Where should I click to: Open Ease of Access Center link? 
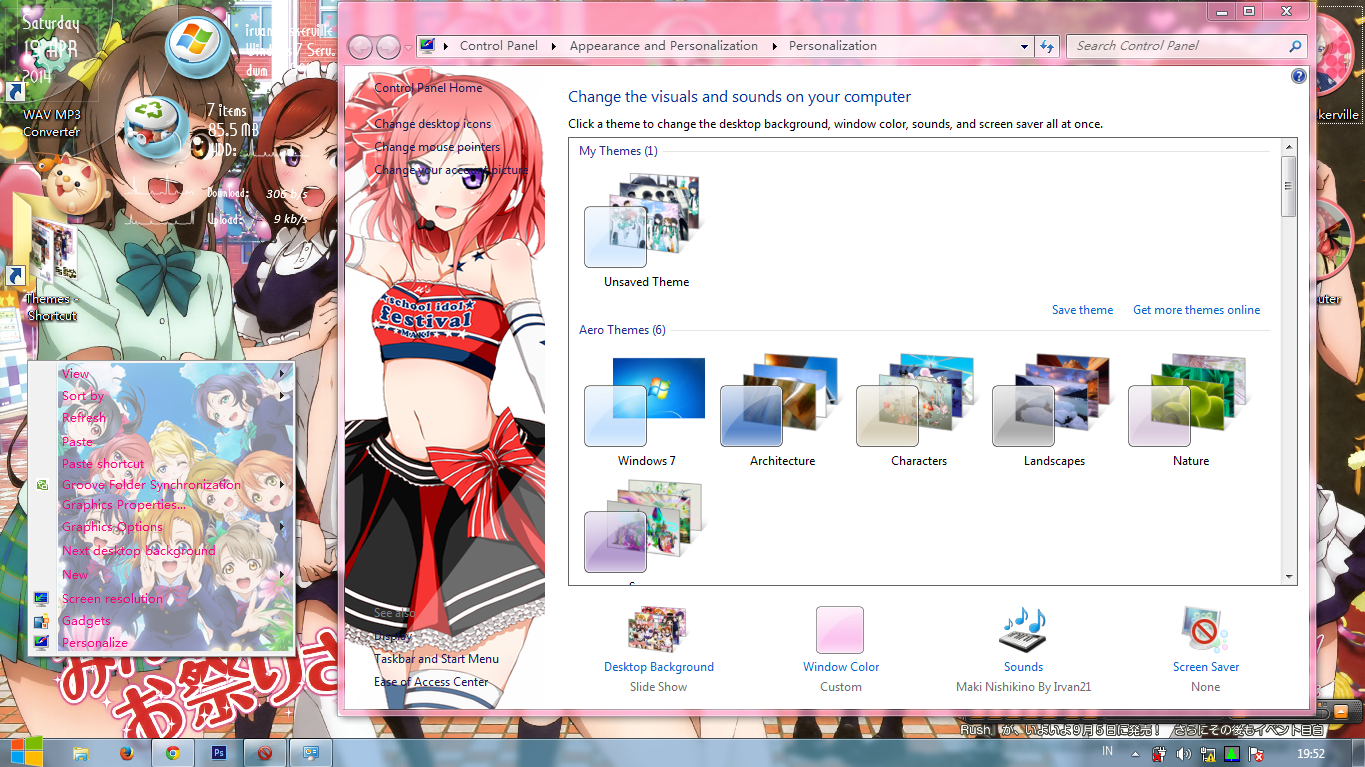point(431,682)
